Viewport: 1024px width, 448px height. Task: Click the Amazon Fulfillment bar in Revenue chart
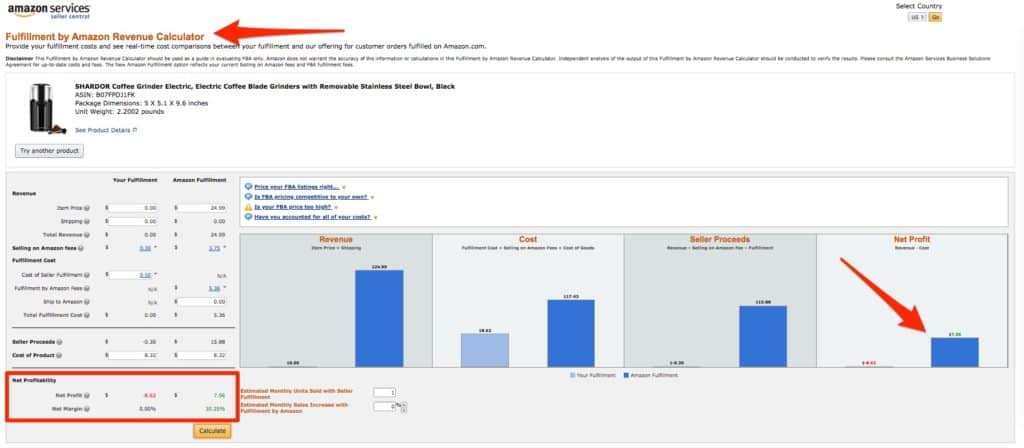379,319
